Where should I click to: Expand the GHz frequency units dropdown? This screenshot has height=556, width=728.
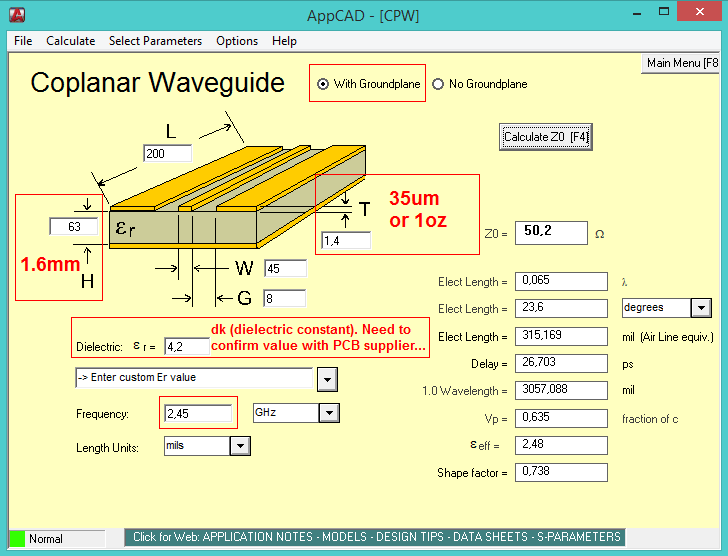pyautogui.click(x=329, y=413)
